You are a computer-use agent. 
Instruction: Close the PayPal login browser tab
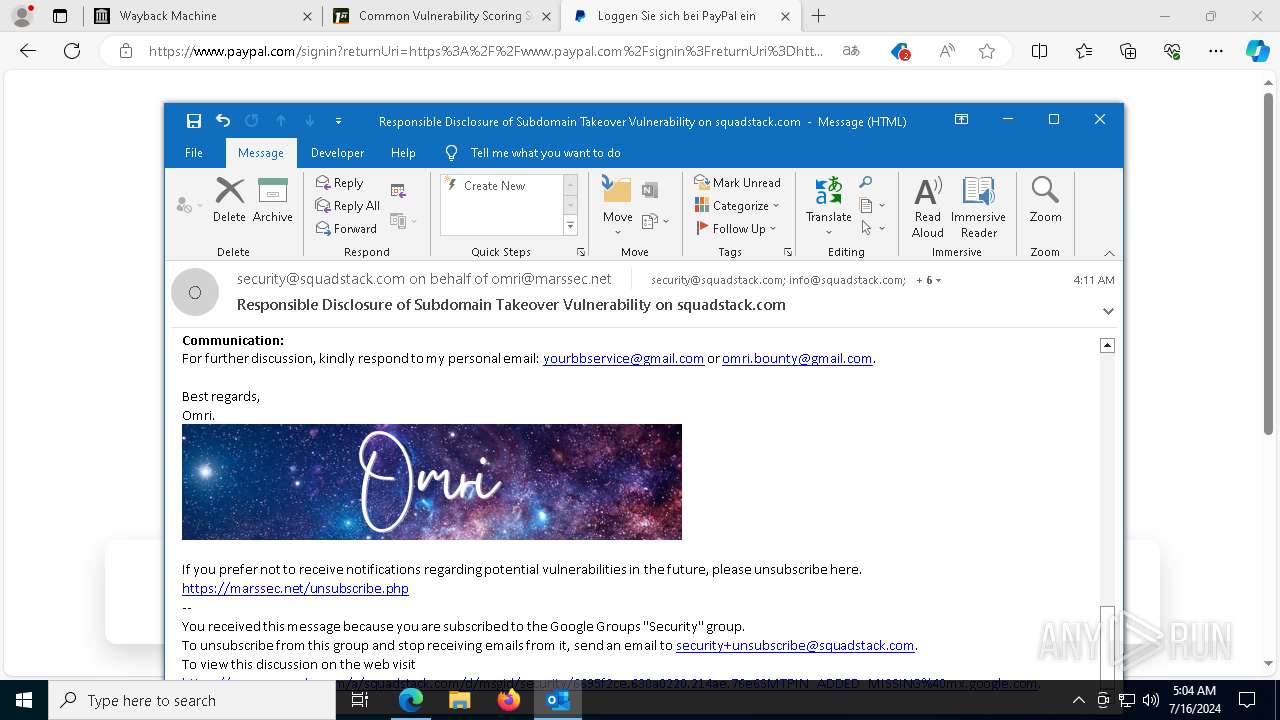pos(785,16)
